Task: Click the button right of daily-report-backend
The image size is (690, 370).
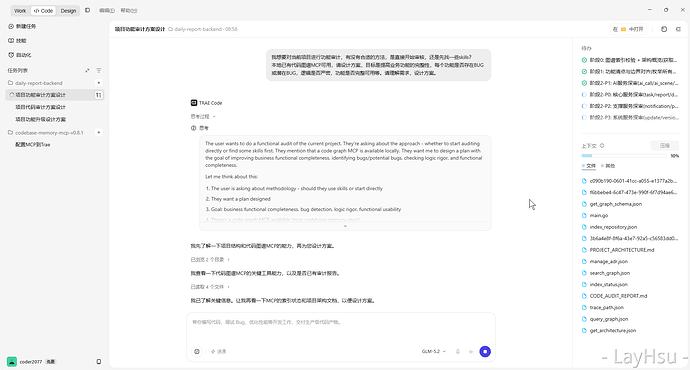Action: click(x=99, y=83)
